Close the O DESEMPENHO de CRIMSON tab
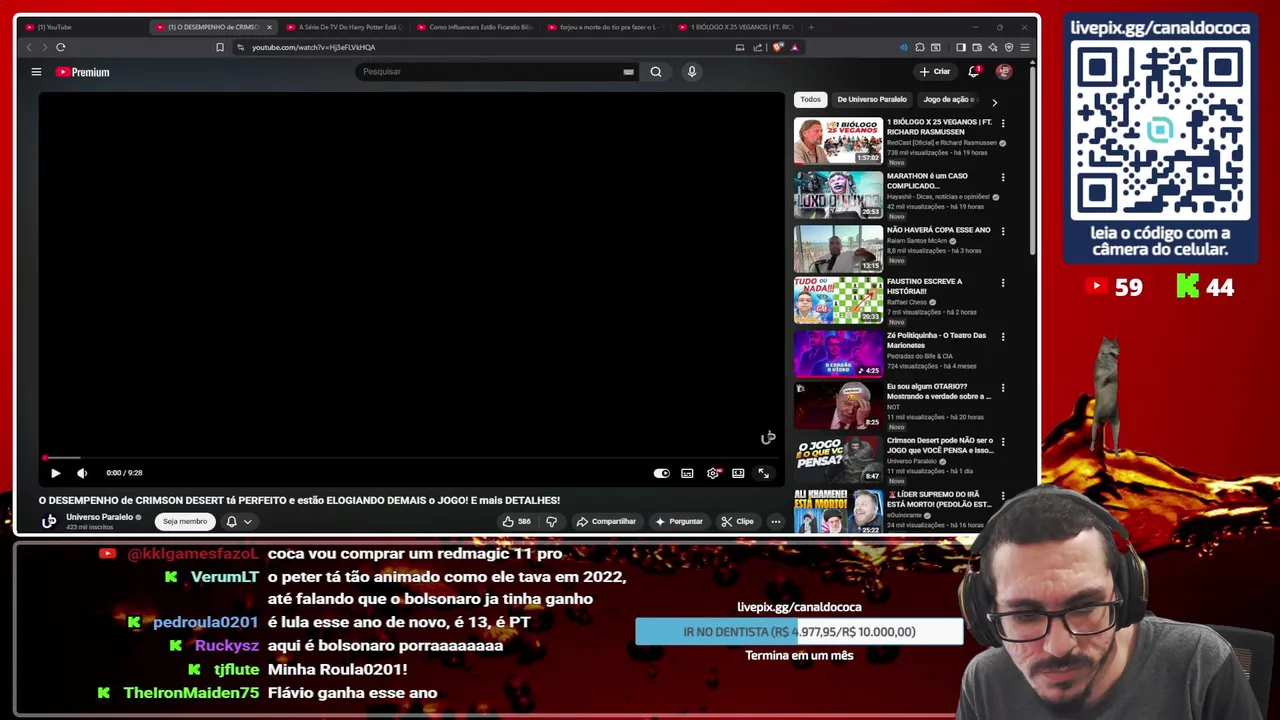Viewport: 1280px width, 720px height. [269, 27]
